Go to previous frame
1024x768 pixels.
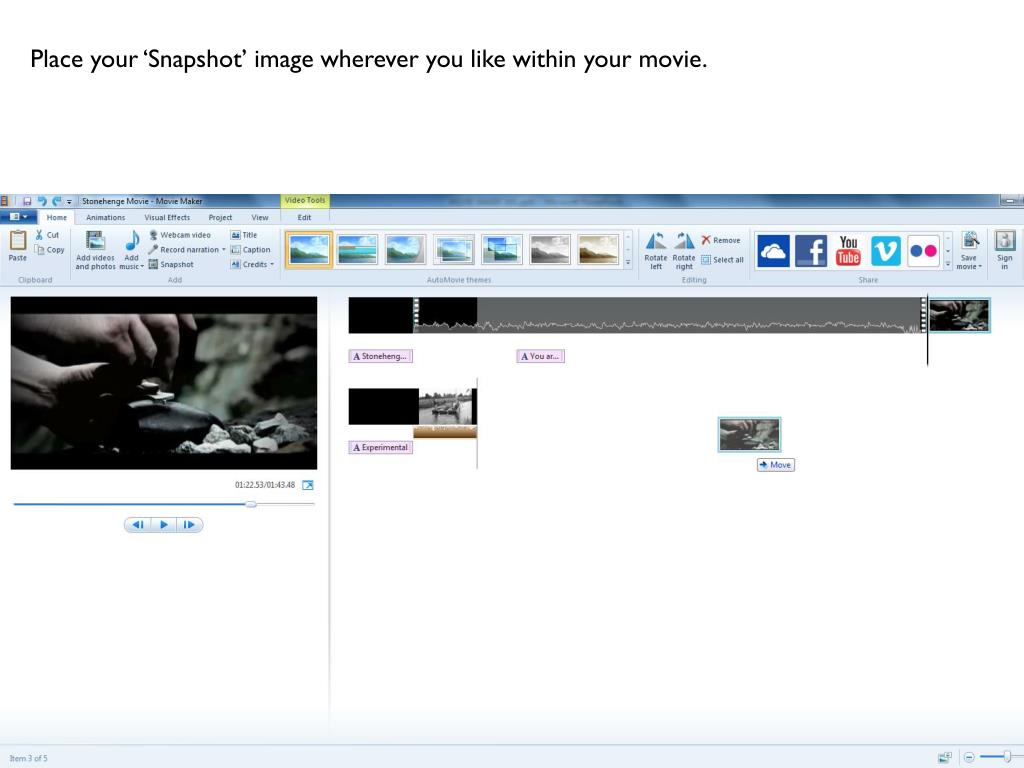tap(138, 524)
